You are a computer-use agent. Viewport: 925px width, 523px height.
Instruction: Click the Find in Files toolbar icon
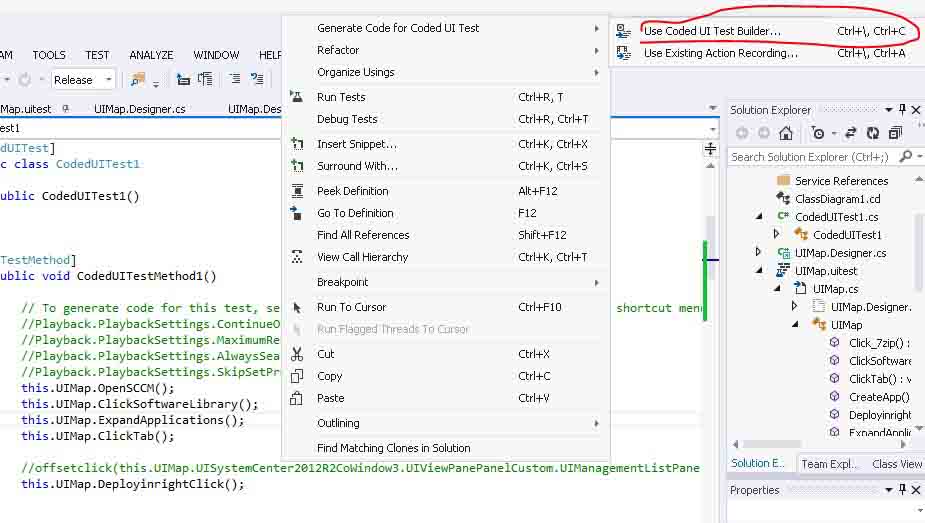[x=137, y=80]
